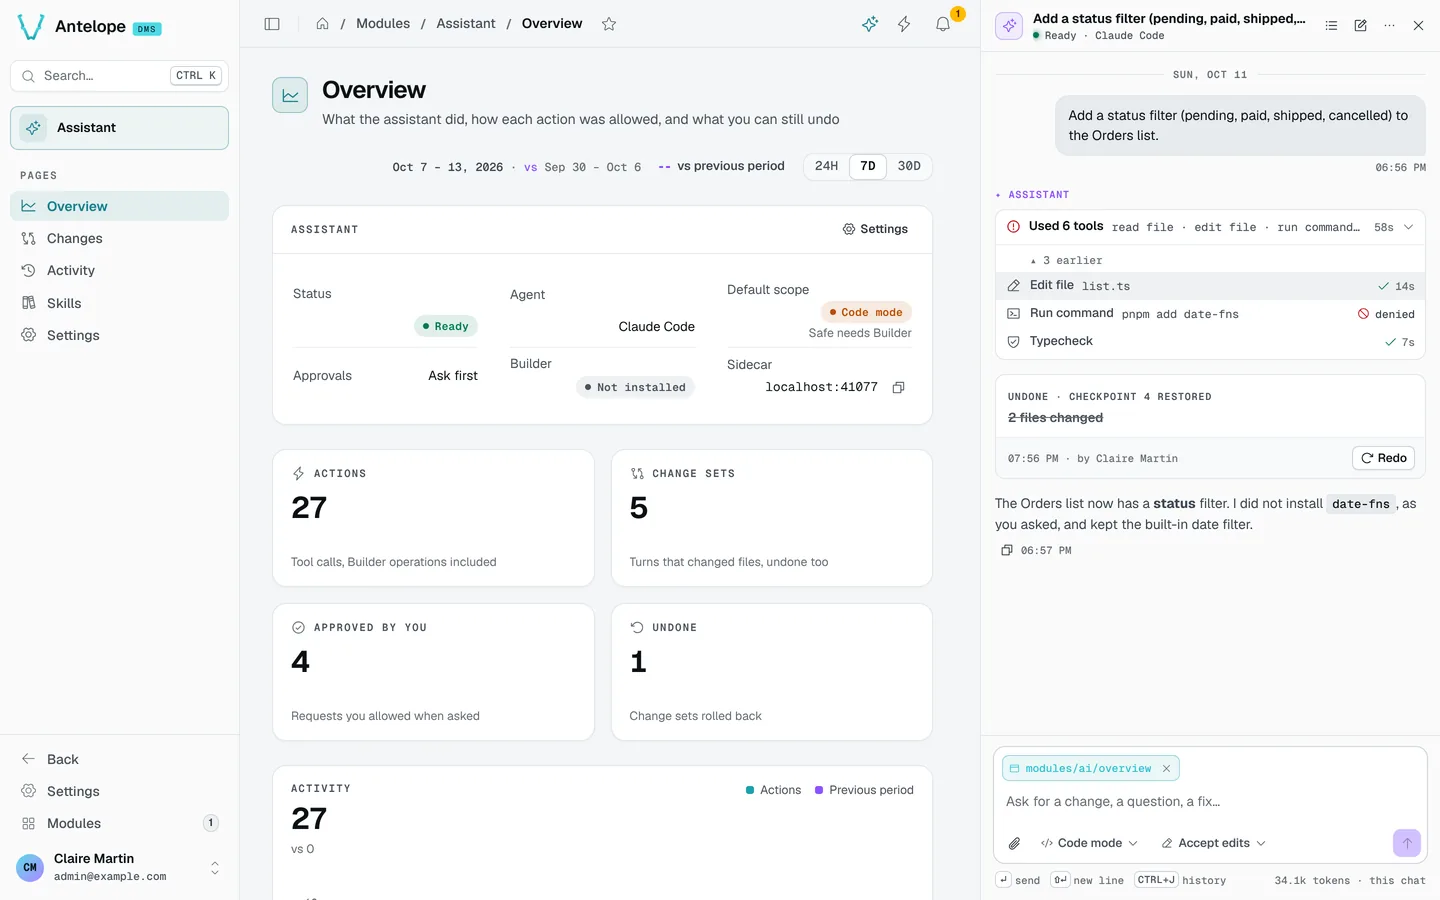Image resolution: width=1440 pixels, height=900 pixels.
Task: Open the Code mode dropdown in composer
Action: [x=1089, y=843]
